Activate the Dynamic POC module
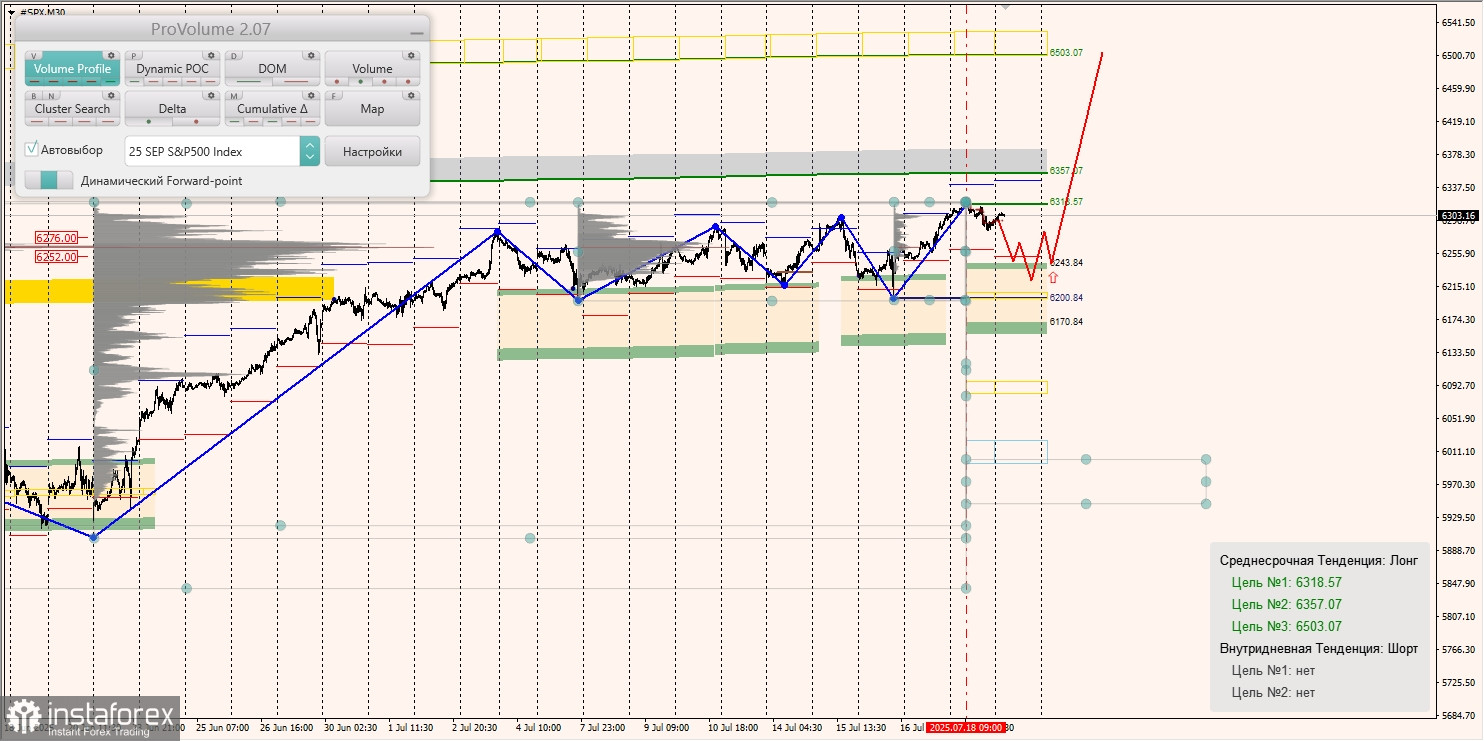 pos(172,69)
